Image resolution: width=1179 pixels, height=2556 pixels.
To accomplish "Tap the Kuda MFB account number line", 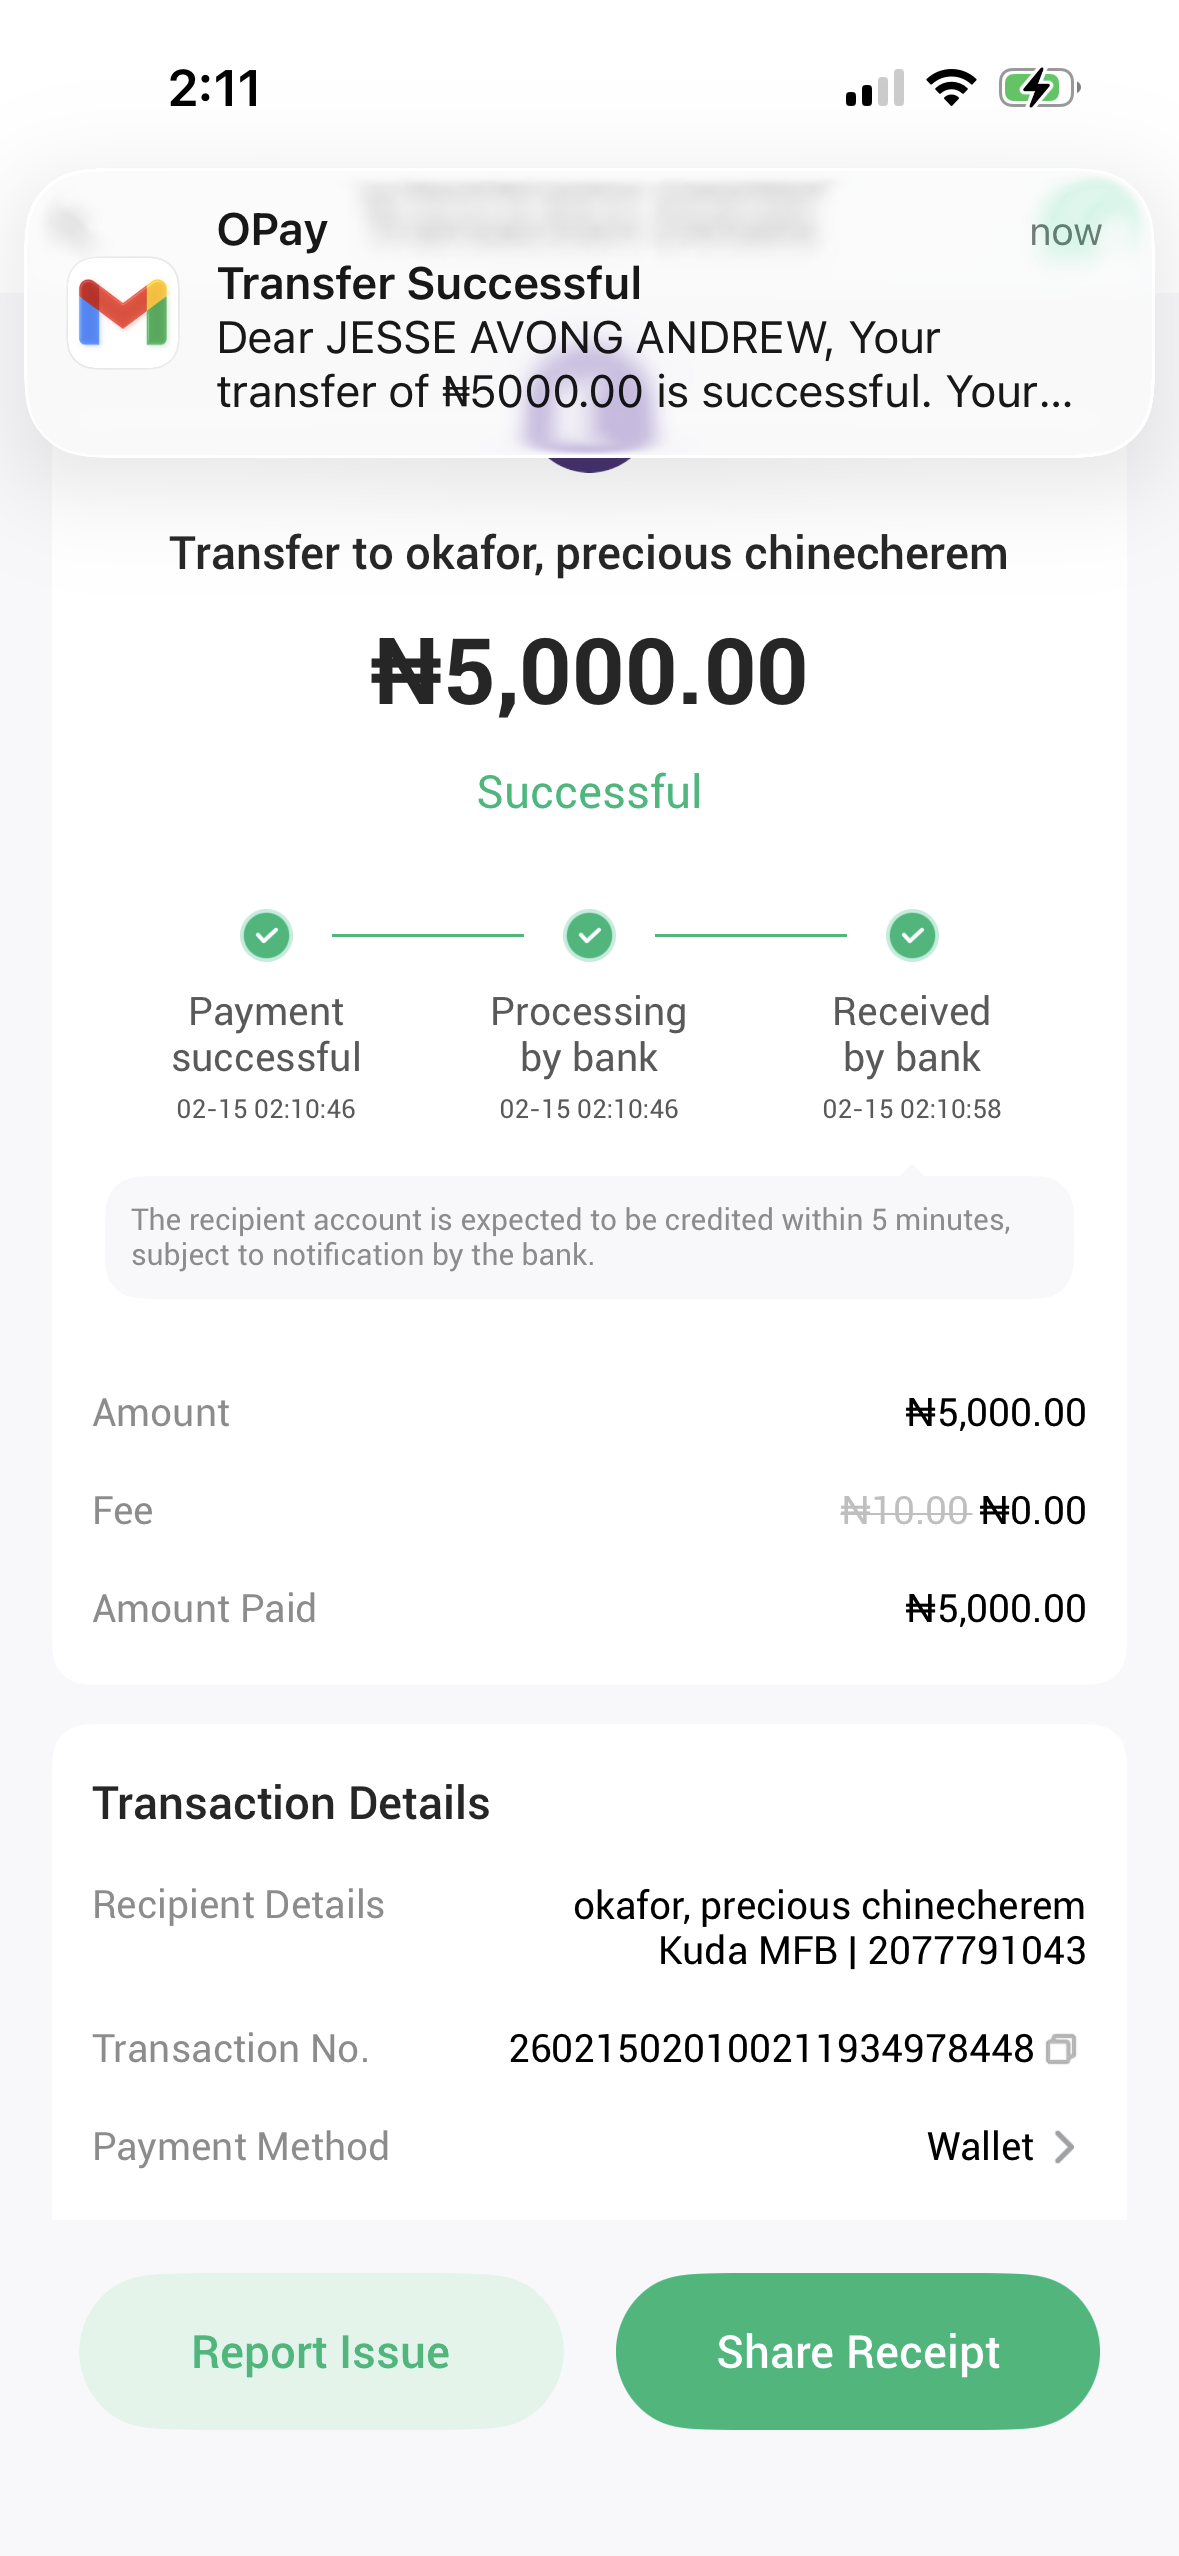I will [x=871, y=1950].
